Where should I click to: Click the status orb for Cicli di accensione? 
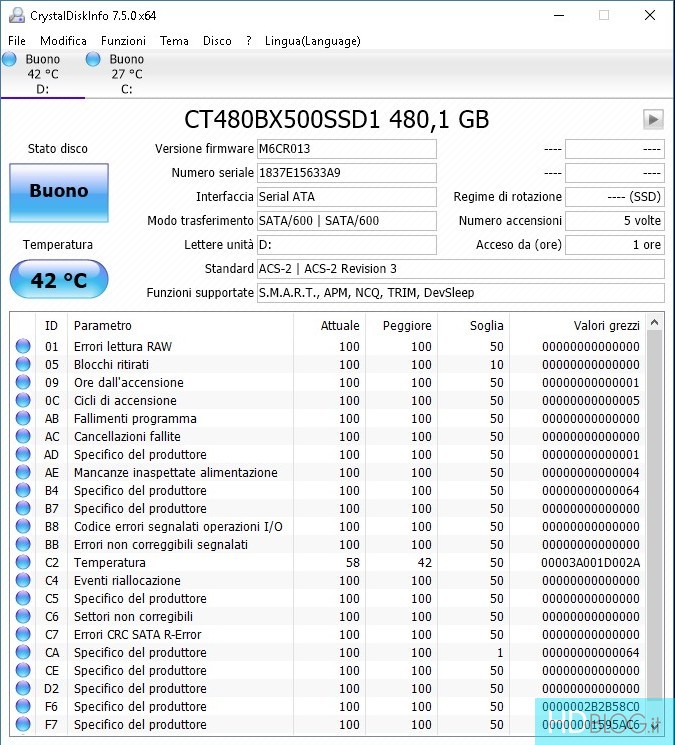click(23, 401)
